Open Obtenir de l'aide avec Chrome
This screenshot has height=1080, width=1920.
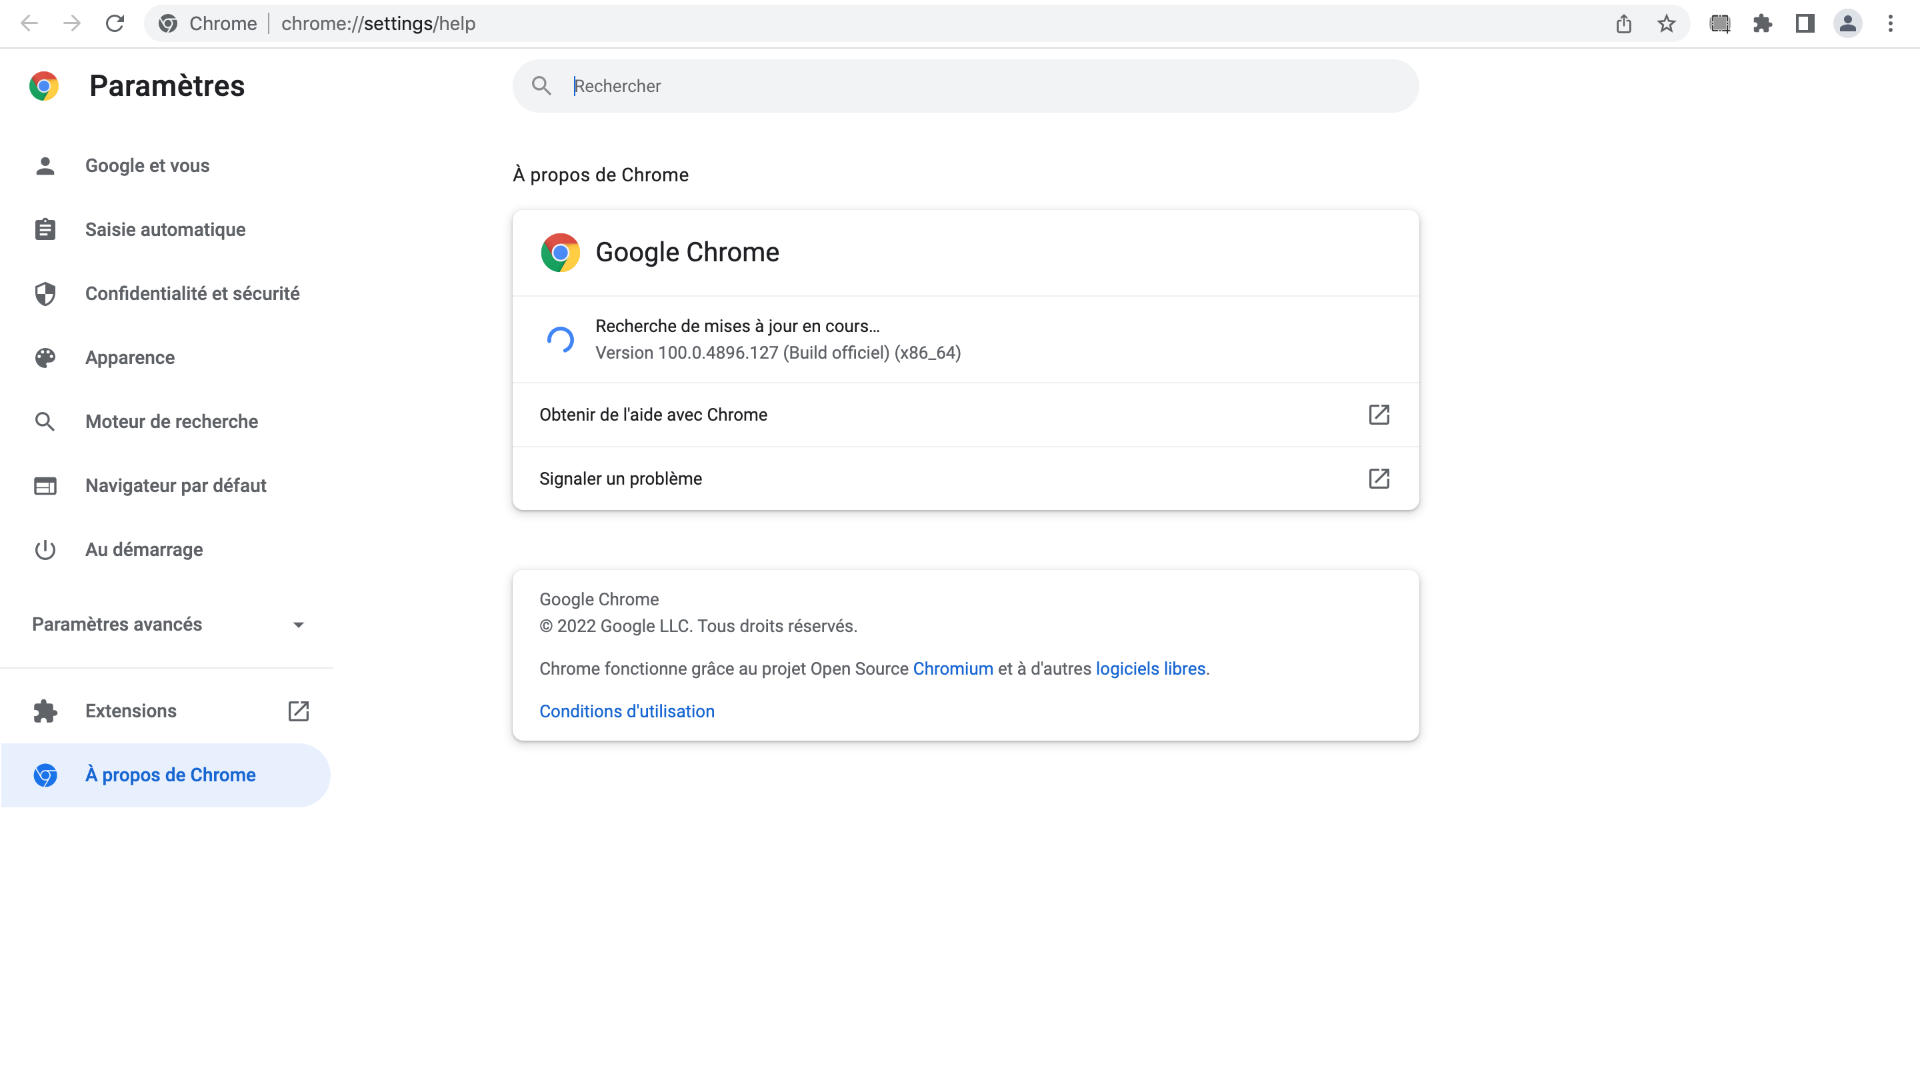click(x=965, y=415)
